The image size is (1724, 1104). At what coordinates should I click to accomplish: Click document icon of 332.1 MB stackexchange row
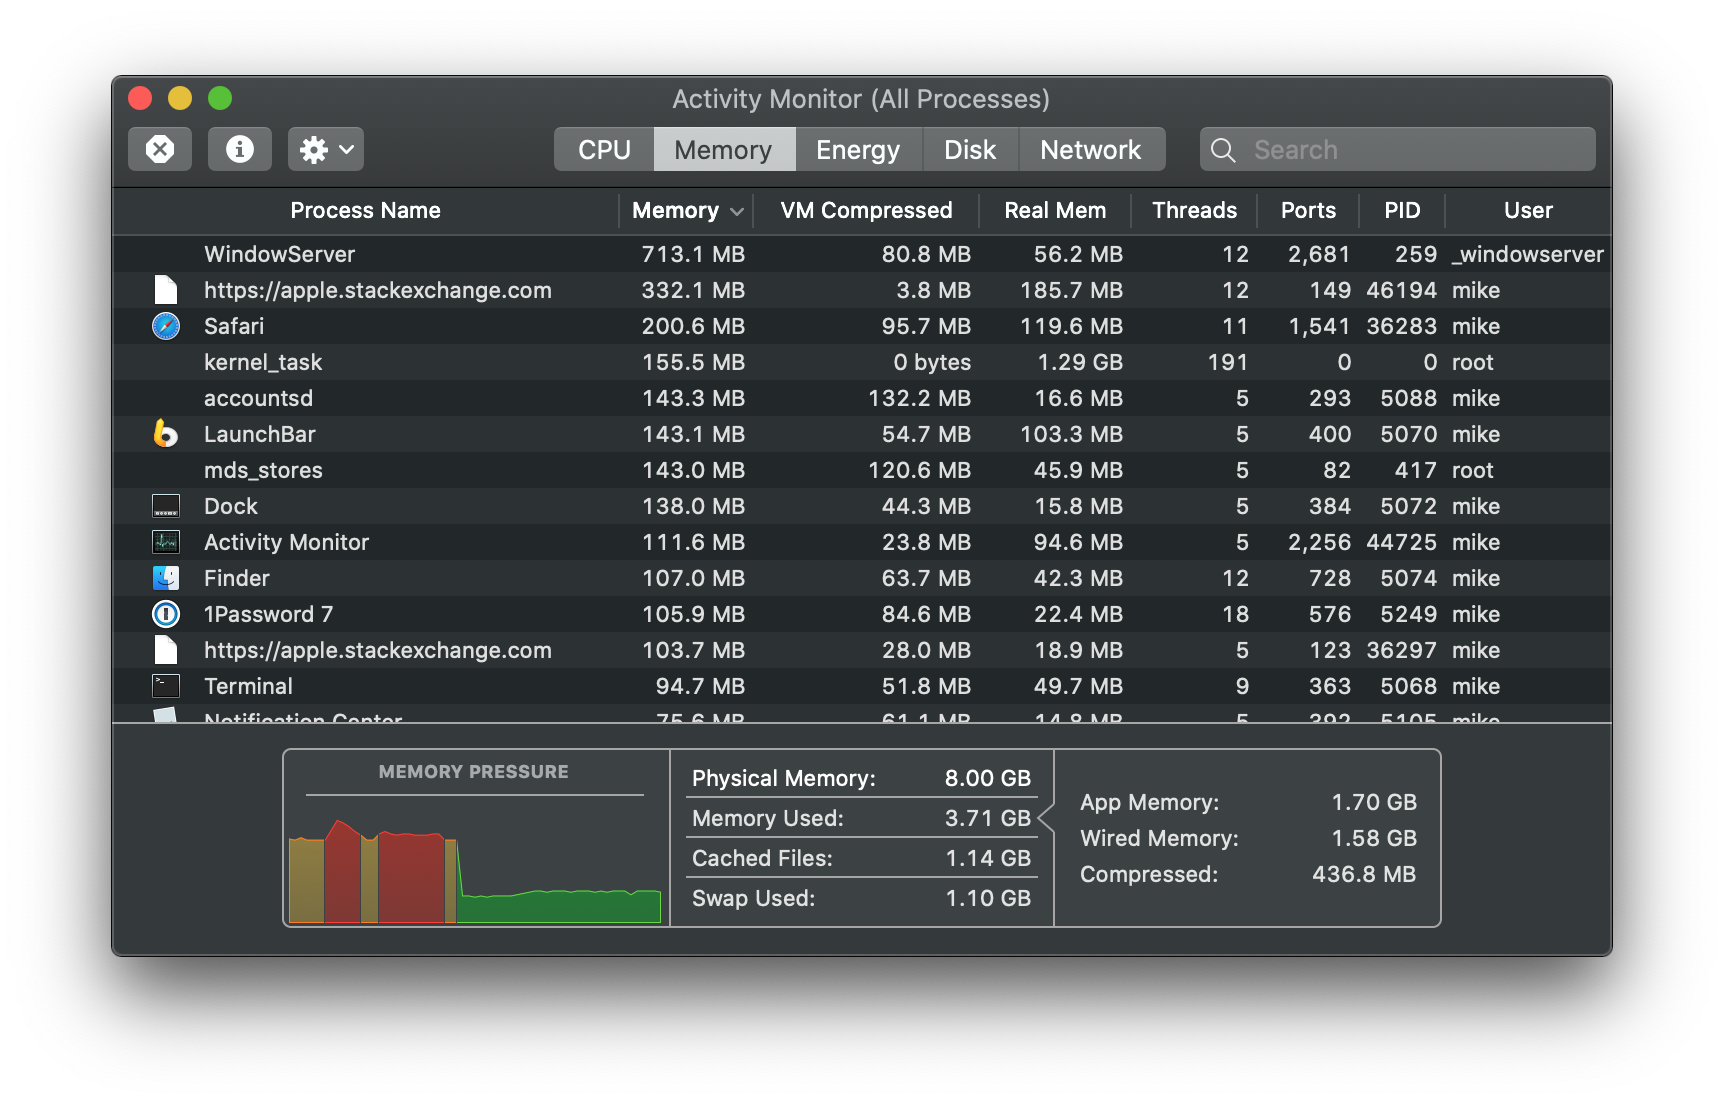pos(166,290)
